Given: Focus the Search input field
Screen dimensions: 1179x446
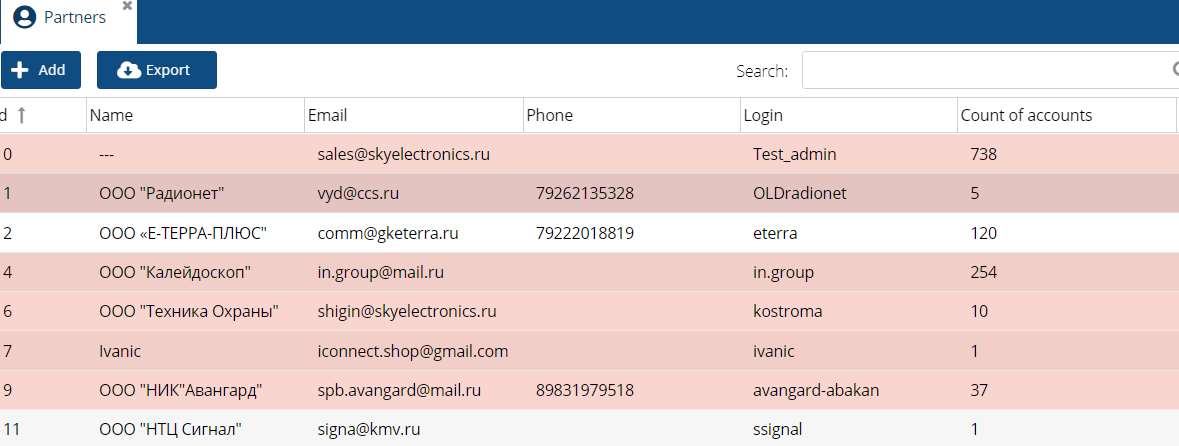Looking at the screenshot, I should click(990, 70).
